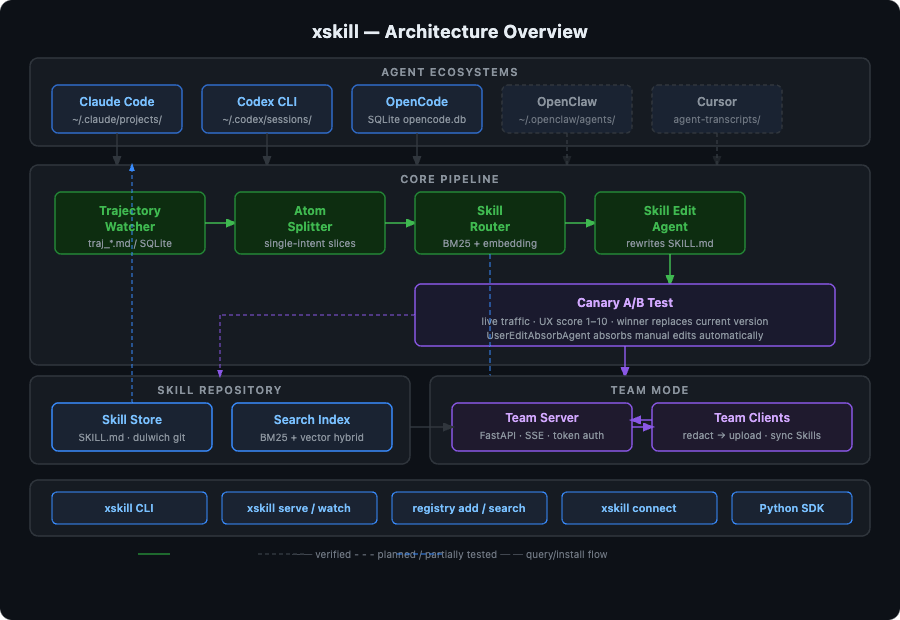Image resolution: width=900 pixels, height=620 pixels.
Task: Click the Canary A/B Test box
Action: [x=624, y=315]
